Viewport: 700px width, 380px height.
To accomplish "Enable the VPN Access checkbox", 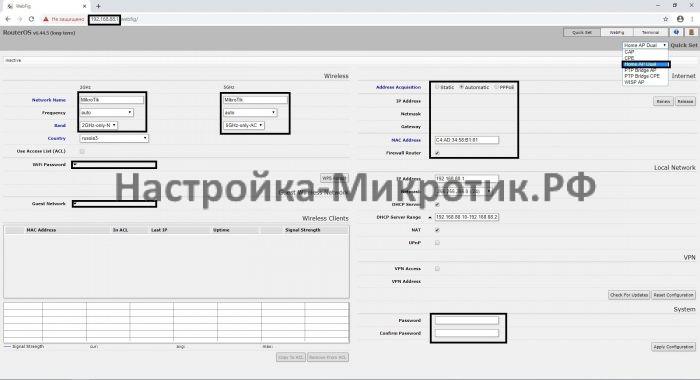I will 437,268.
